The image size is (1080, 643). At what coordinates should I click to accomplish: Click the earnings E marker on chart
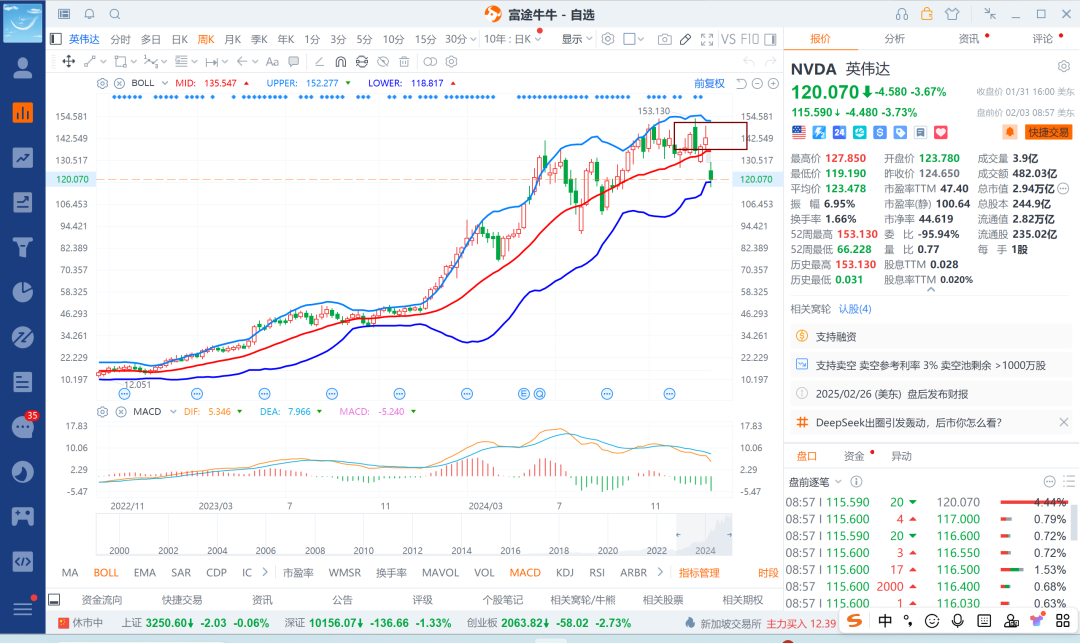coord(523,394)
